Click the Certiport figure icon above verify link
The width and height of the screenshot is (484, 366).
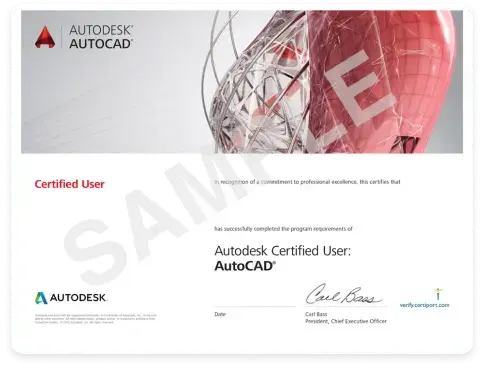click(438, 294)
